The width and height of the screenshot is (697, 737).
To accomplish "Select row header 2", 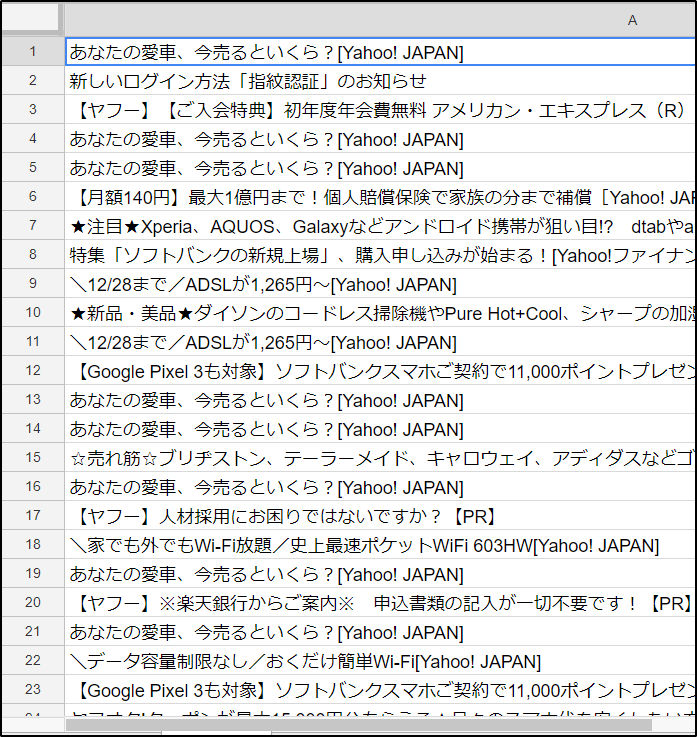I will 33,80.
